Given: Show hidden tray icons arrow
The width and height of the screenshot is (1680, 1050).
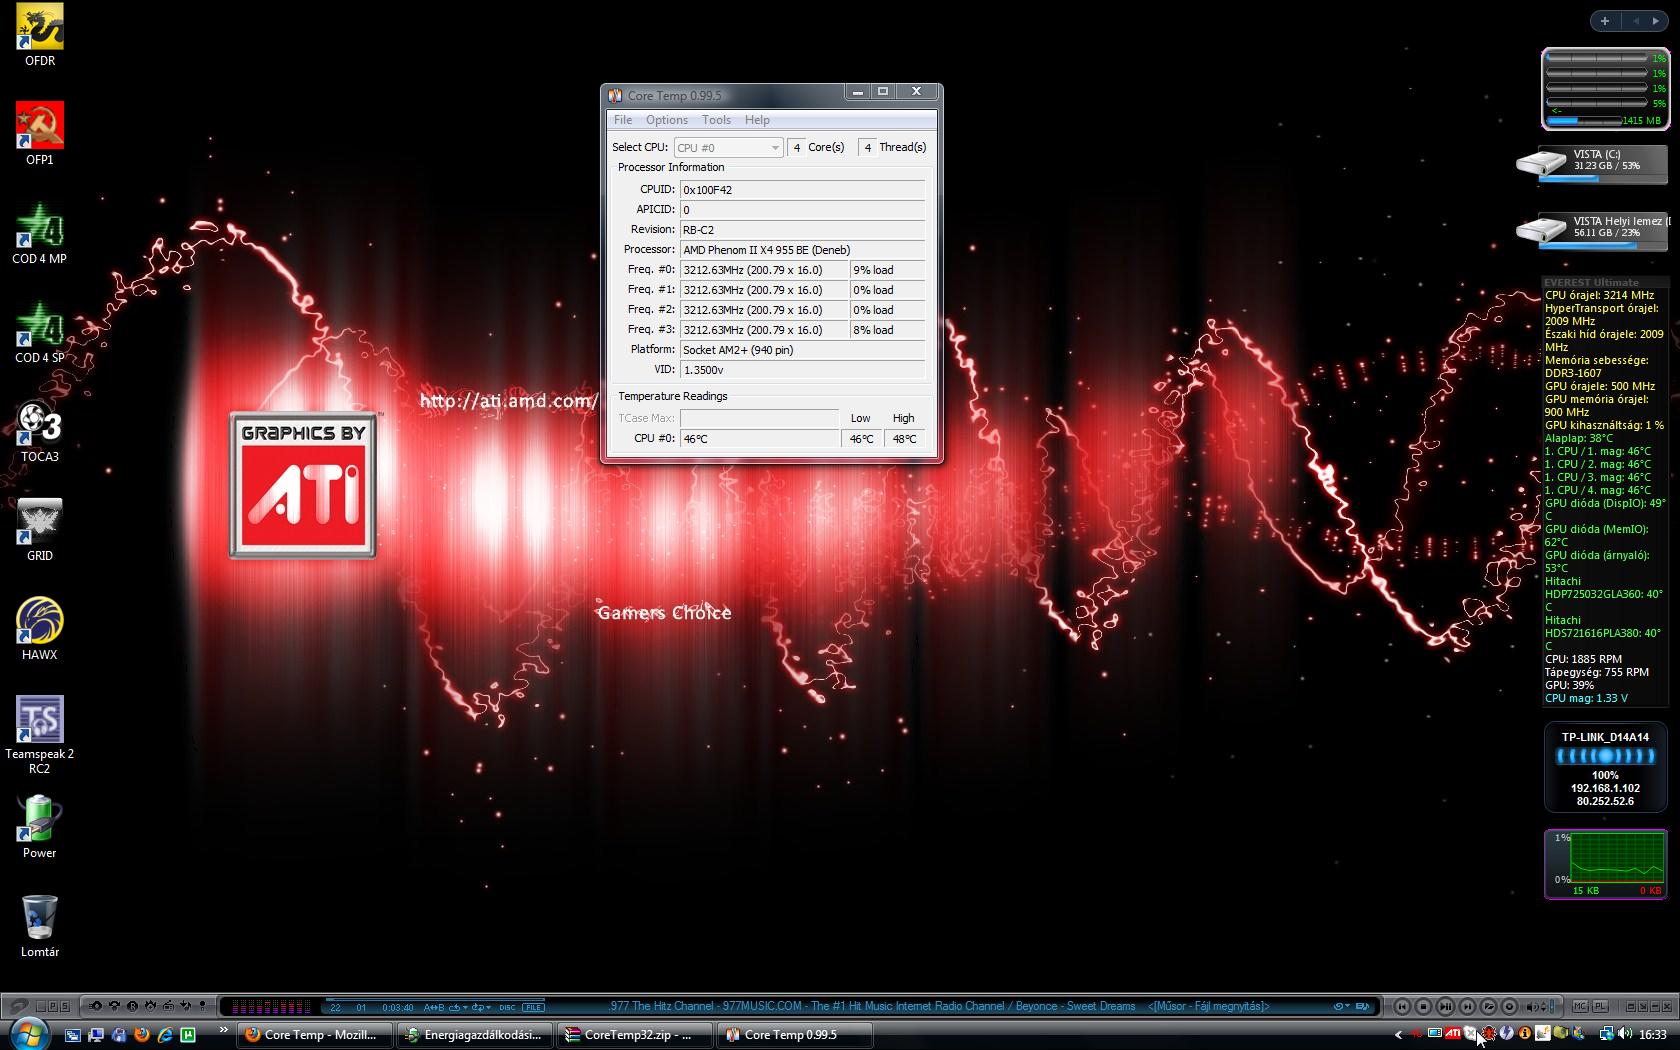Looking at the screenshot, I should coord(1398,1034).
